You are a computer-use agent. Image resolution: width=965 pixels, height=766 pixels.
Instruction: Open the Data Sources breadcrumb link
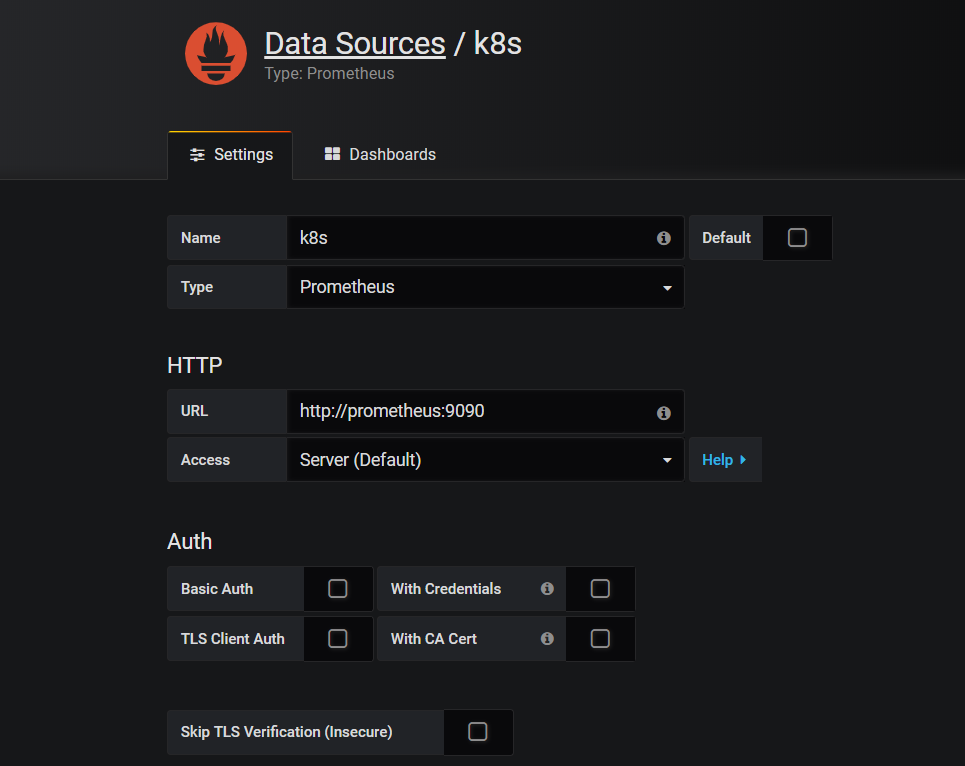click(355, 44)
